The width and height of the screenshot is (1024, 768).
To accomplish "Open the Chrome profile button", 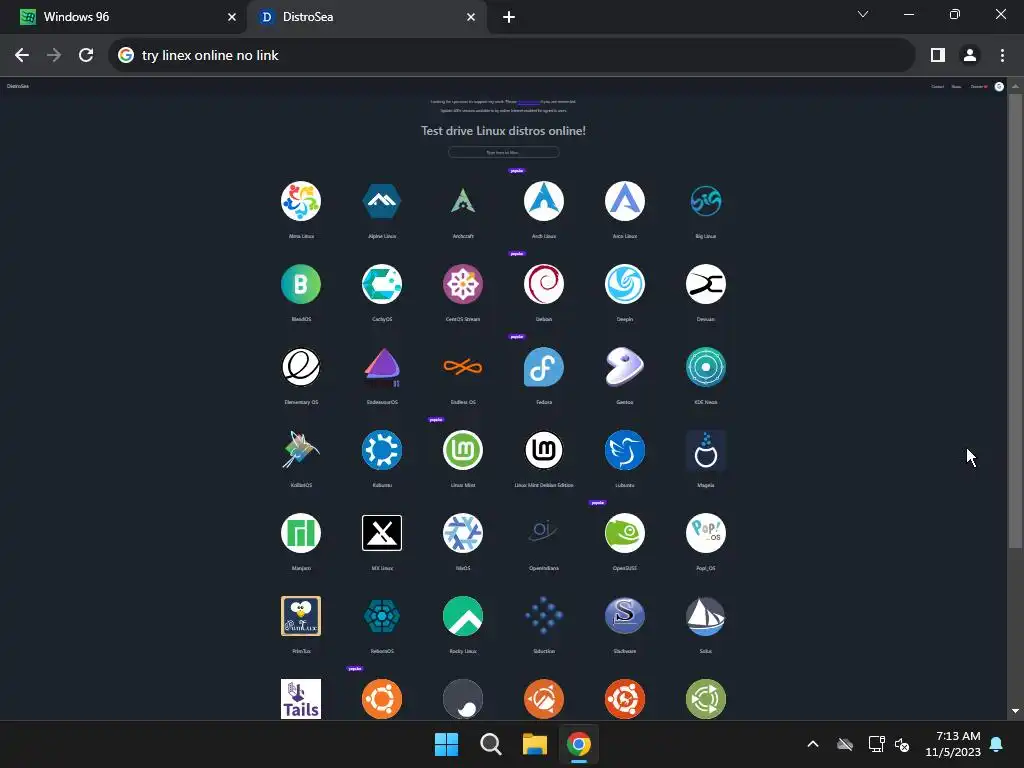I will pos(970,56).
